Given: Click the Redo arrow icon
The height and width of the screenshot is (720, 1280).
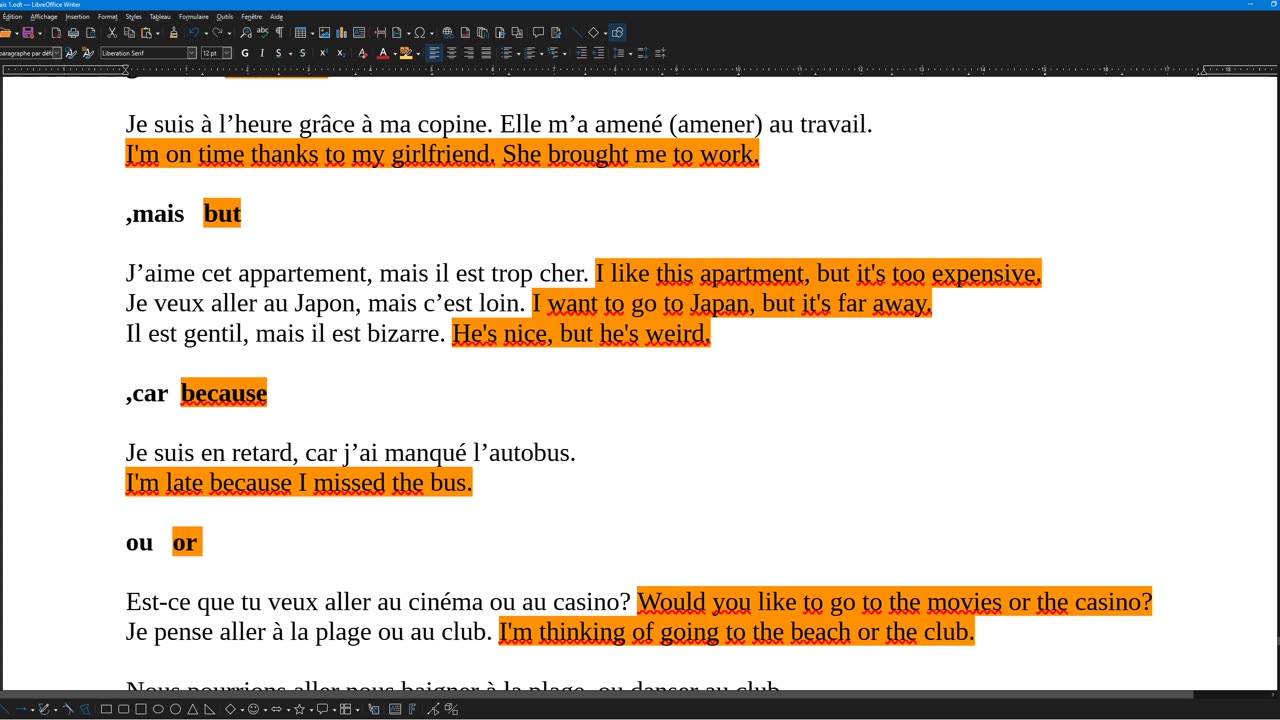Looking at the screenshot, I should [x=217, y=33].
